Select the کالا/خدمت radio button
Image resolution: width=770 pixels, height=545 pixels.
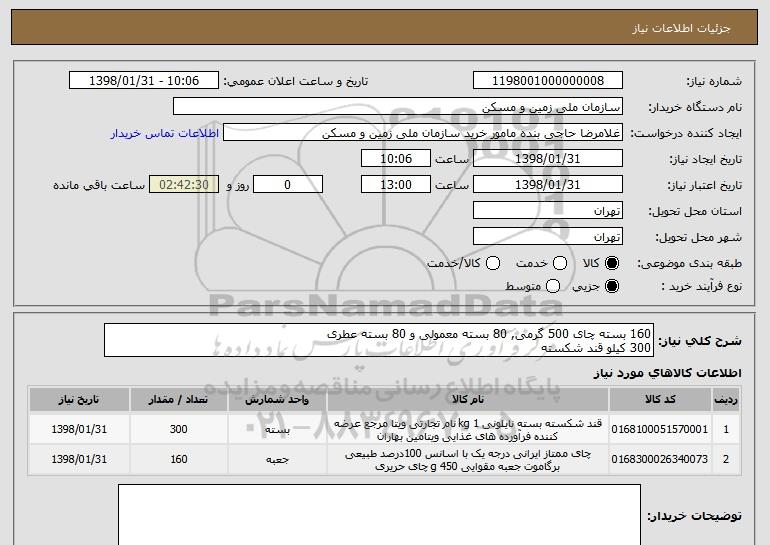tap(493, 263)
